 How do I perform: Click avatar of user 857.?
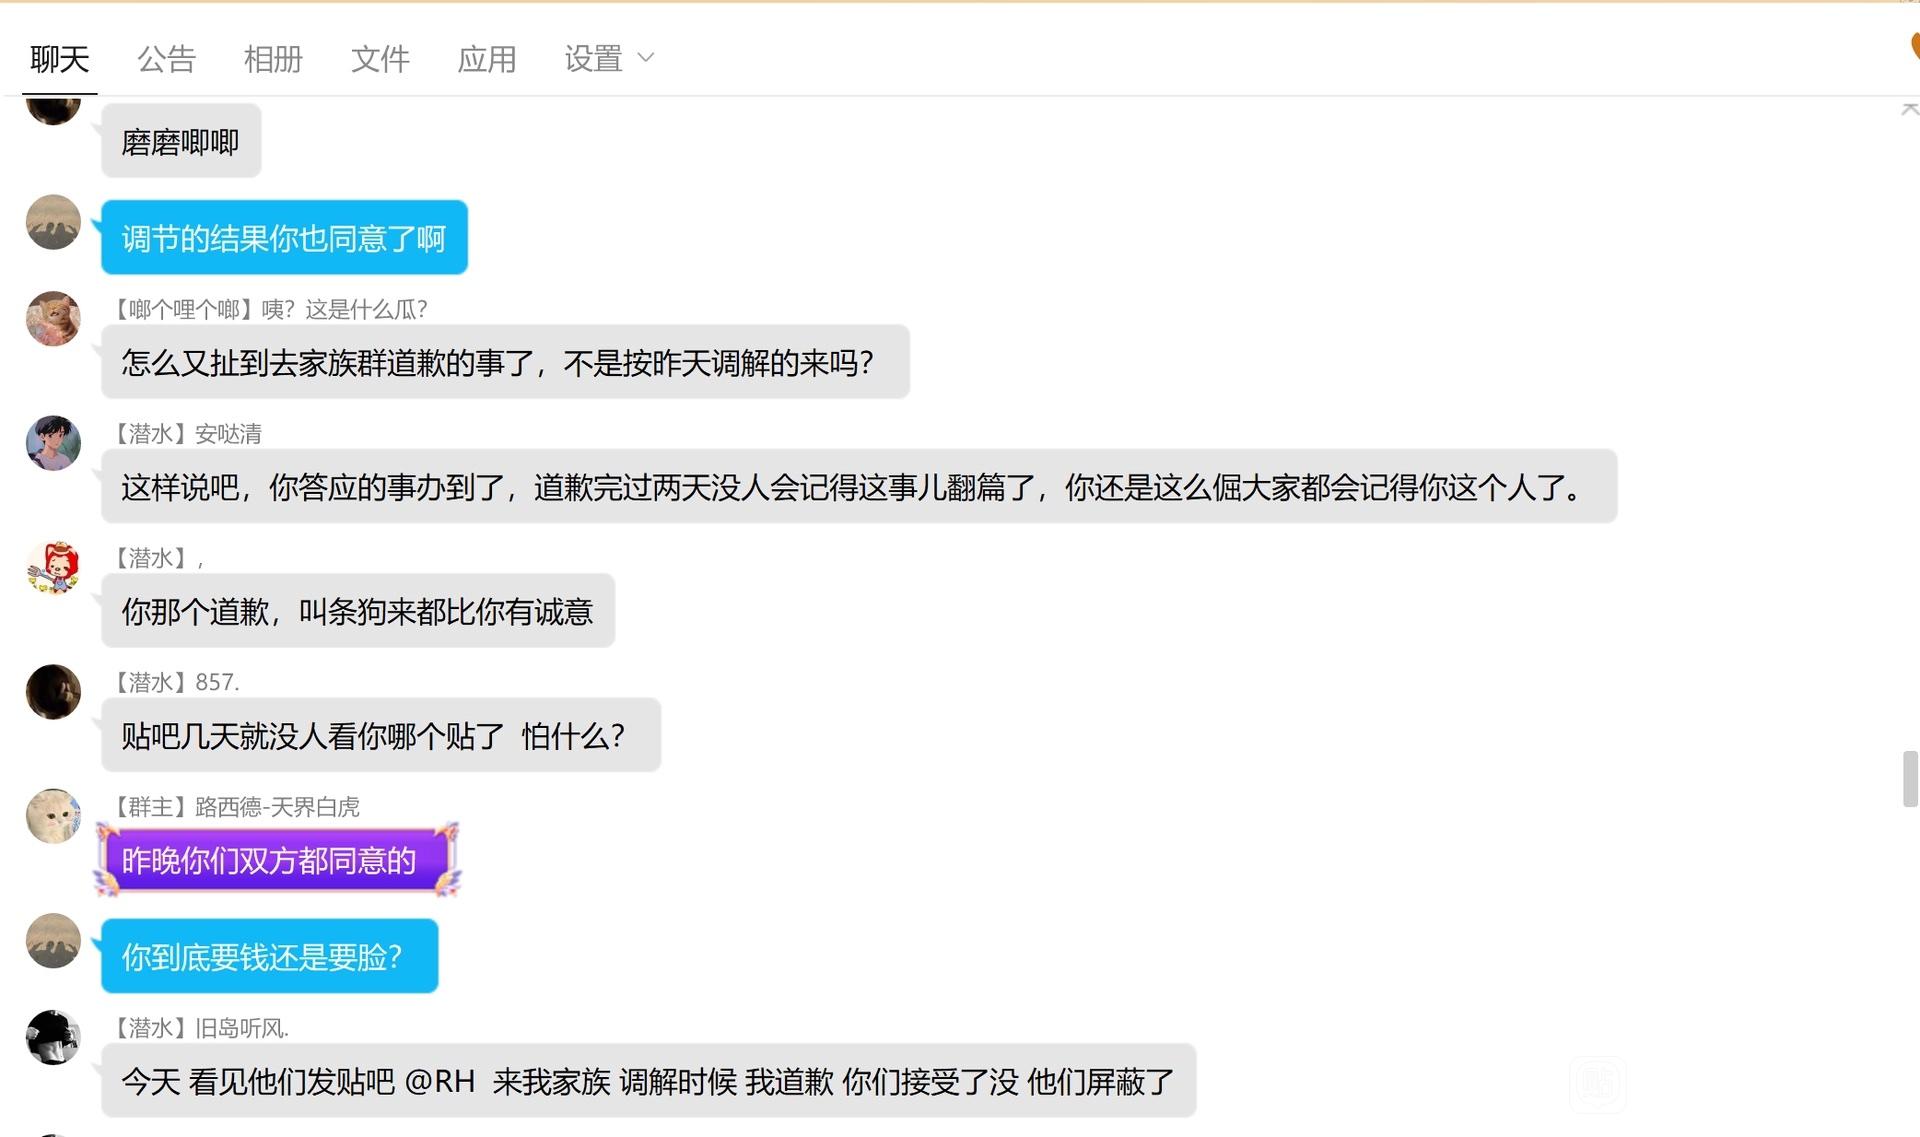pos(53,692)
